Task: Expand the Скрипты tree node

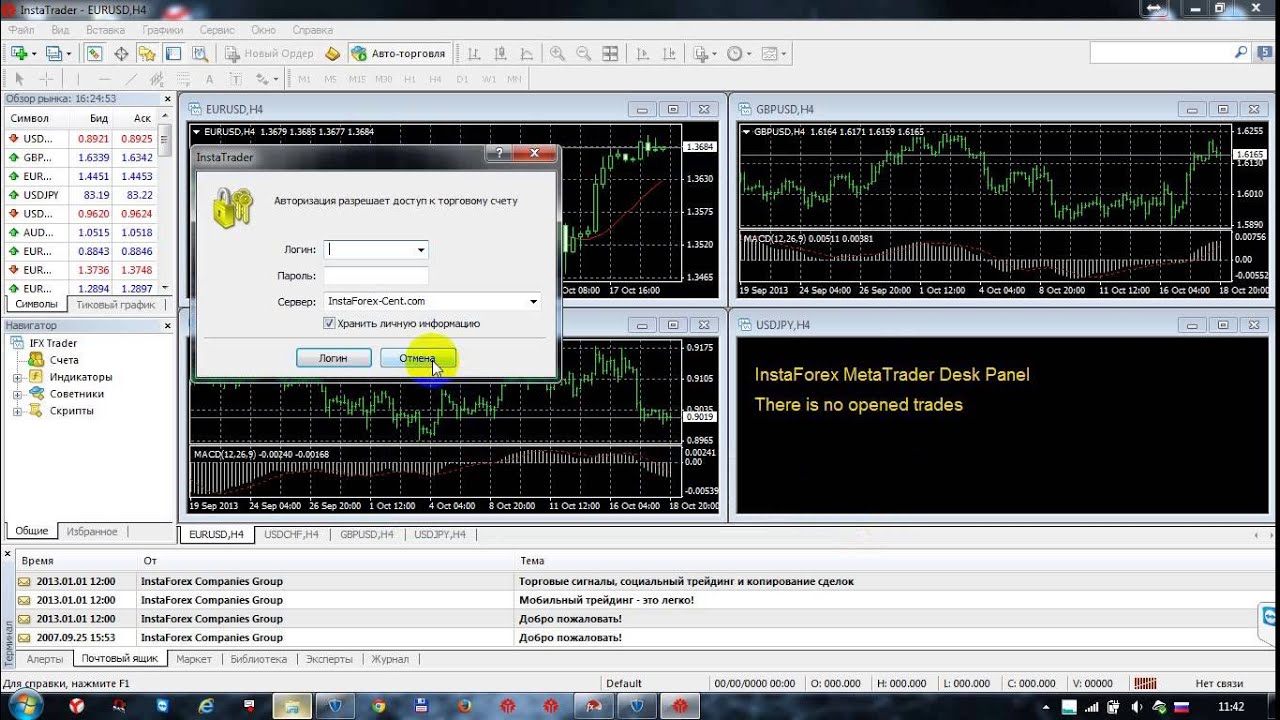Action: pos(17,411)
